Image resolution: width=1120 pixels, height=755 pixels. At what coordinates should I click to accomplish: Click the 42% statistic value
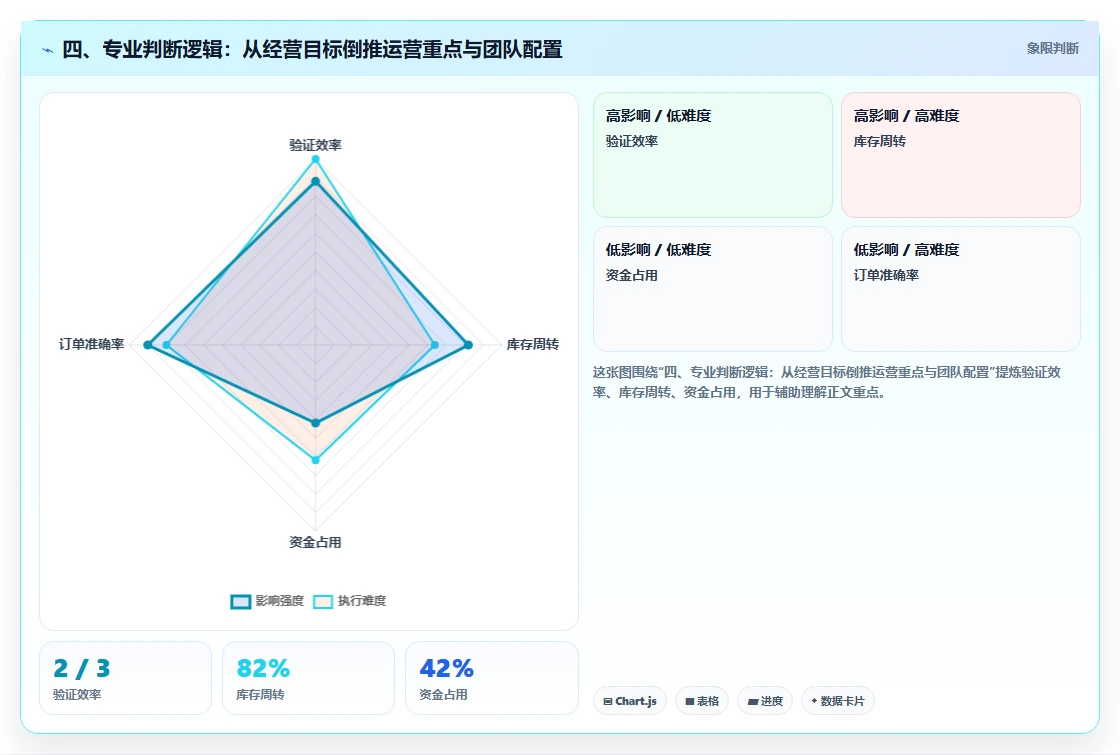coord(446,669)
